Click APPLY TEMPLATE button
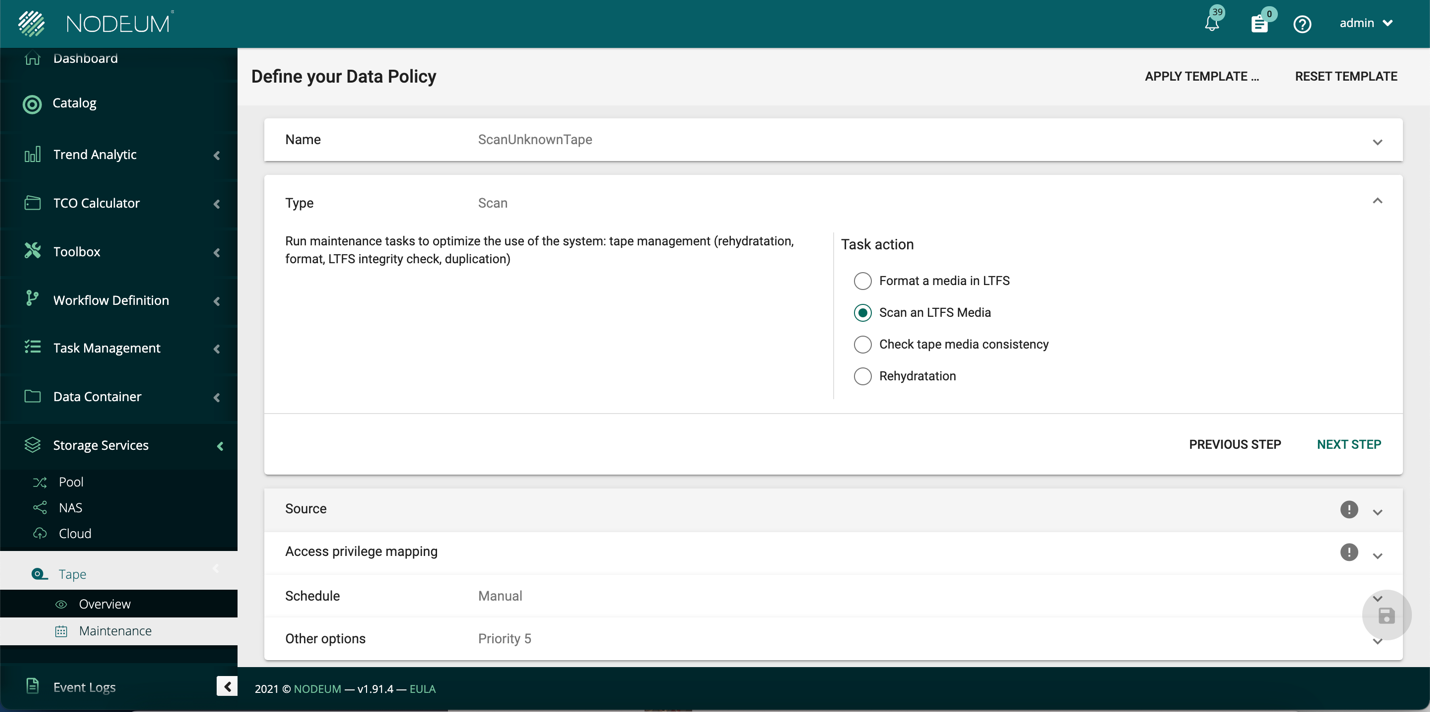 tap(1201, 76)
